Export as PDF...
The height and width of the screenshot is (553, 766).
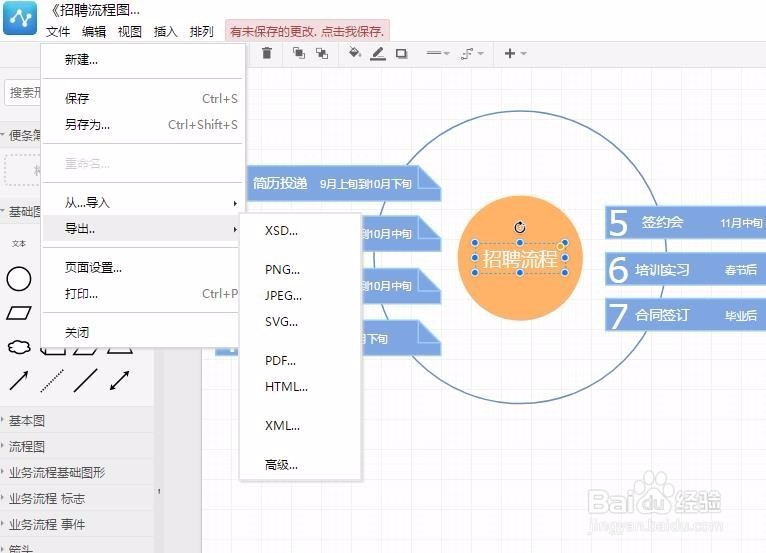pos(300,361)
